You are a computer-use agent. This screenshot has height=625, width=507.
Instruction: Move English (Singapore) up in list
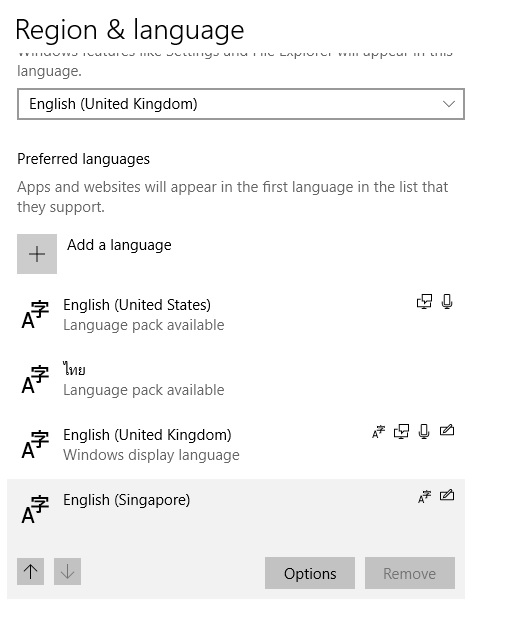tap(30, 572)
